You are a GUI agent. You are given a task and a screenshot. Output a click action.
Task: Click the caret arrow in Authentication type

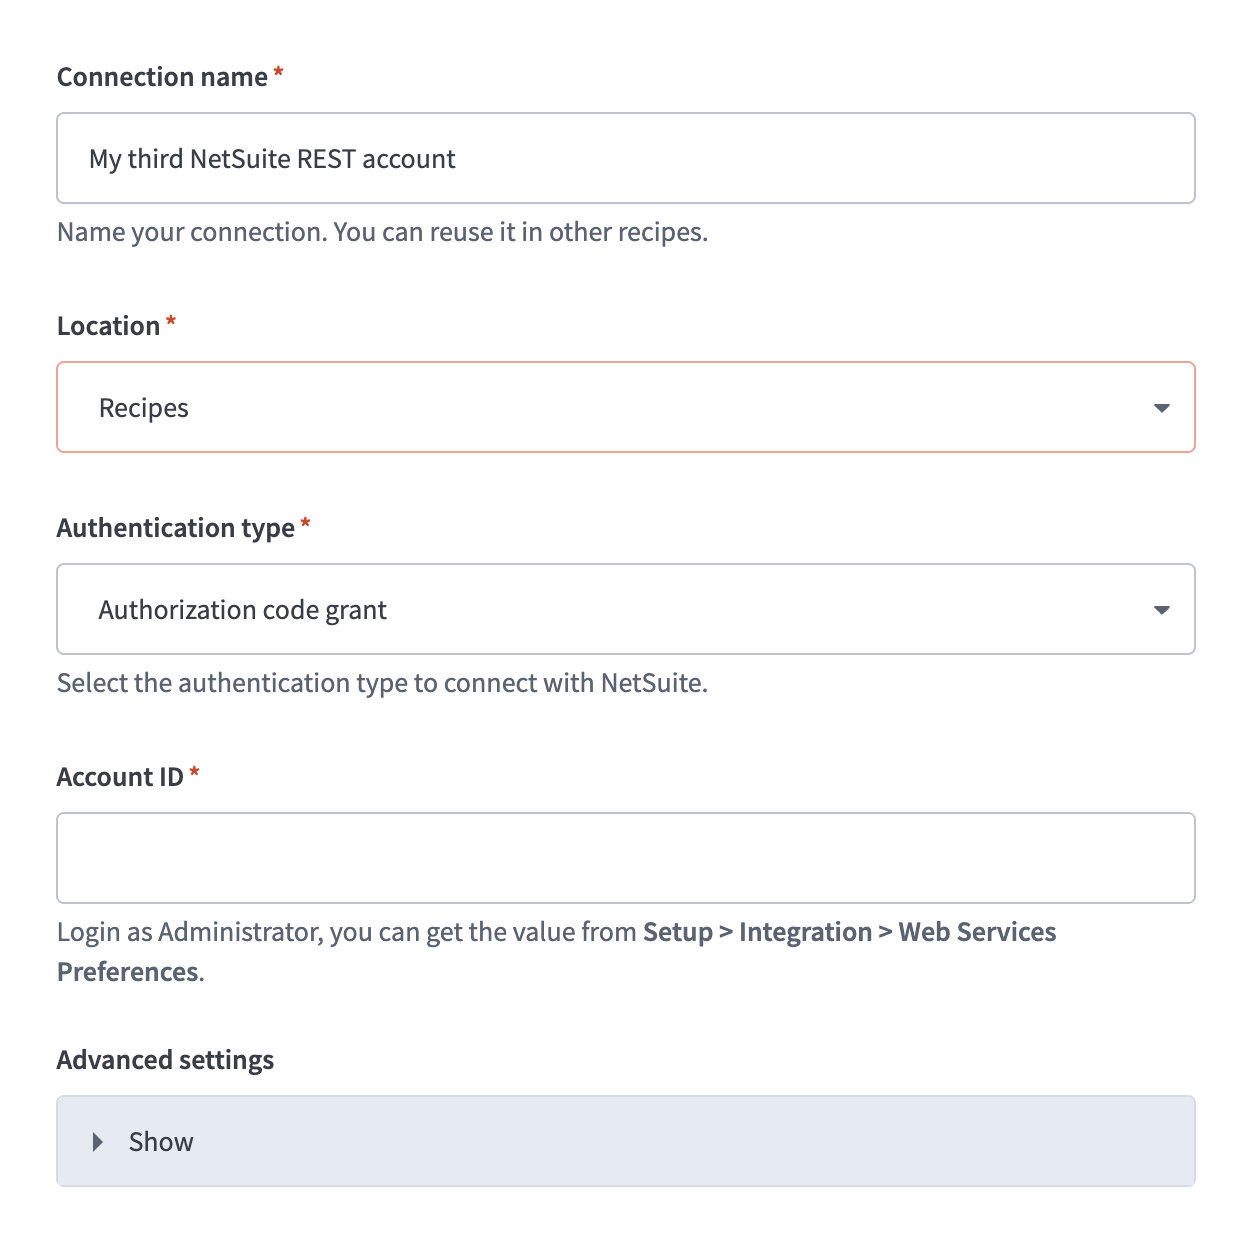[x=1161, y=610]
